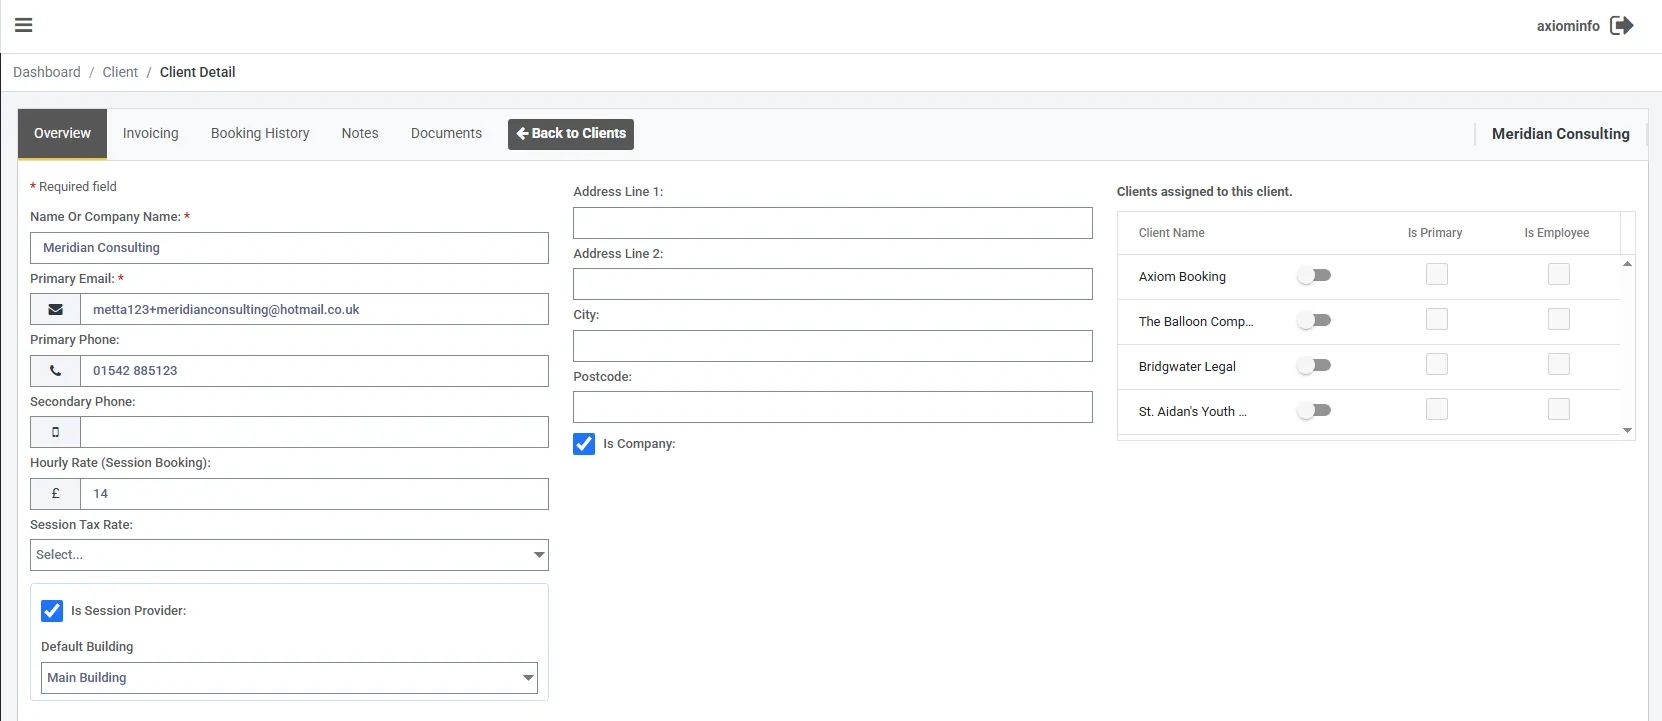Go to the Documents tab
Viewport: 1662px width, 721px height.
[446, 133]
